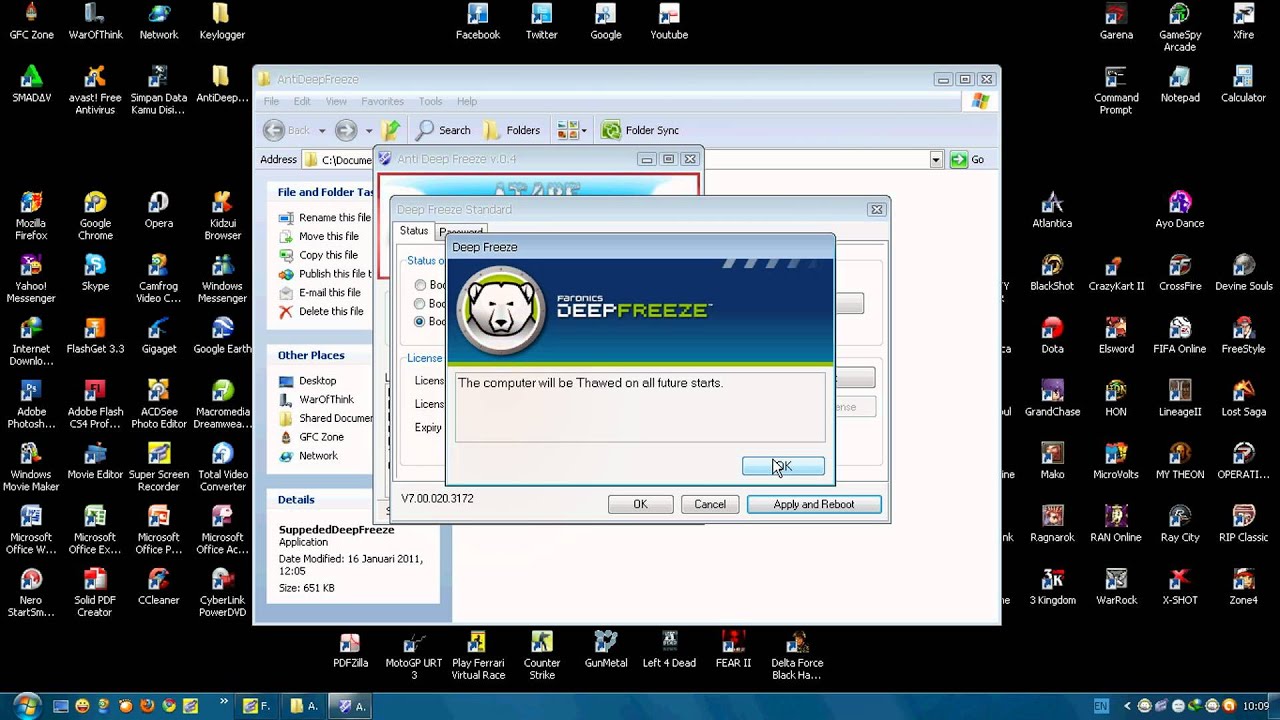Image resolution: width=1280 pixels, height=720 pixels.
Task: Select the Counter Strike desktop icon
Action: coord(541,643)
